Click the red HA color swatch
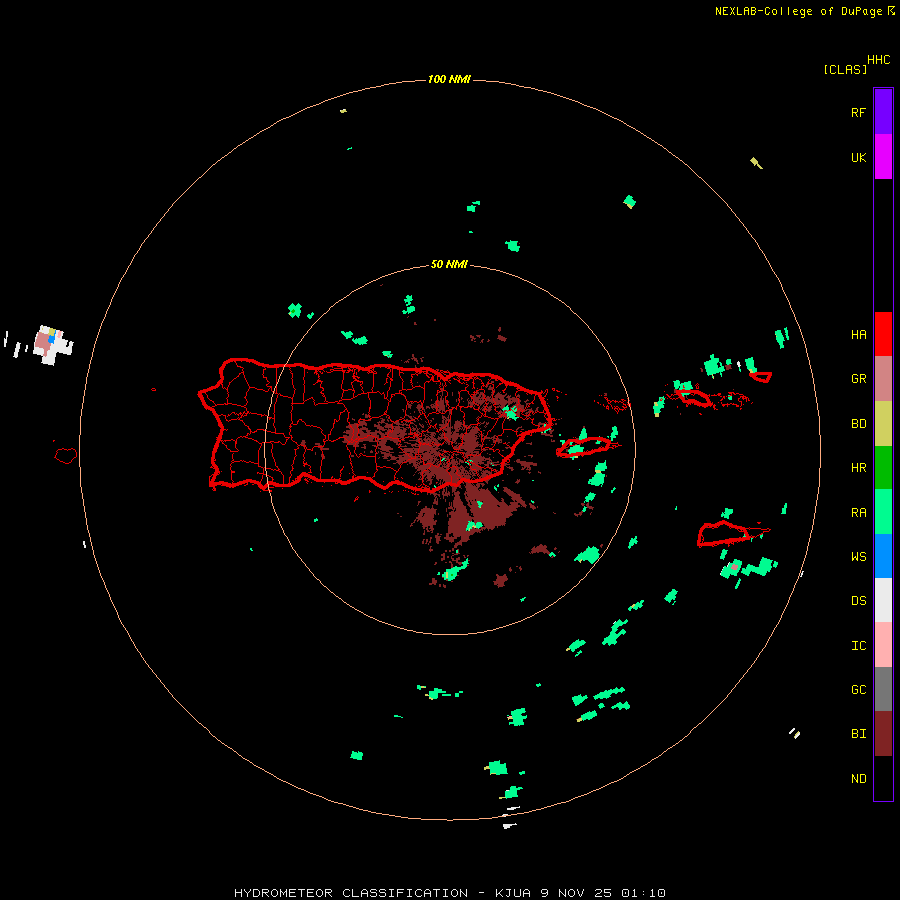 click(883, 334)
